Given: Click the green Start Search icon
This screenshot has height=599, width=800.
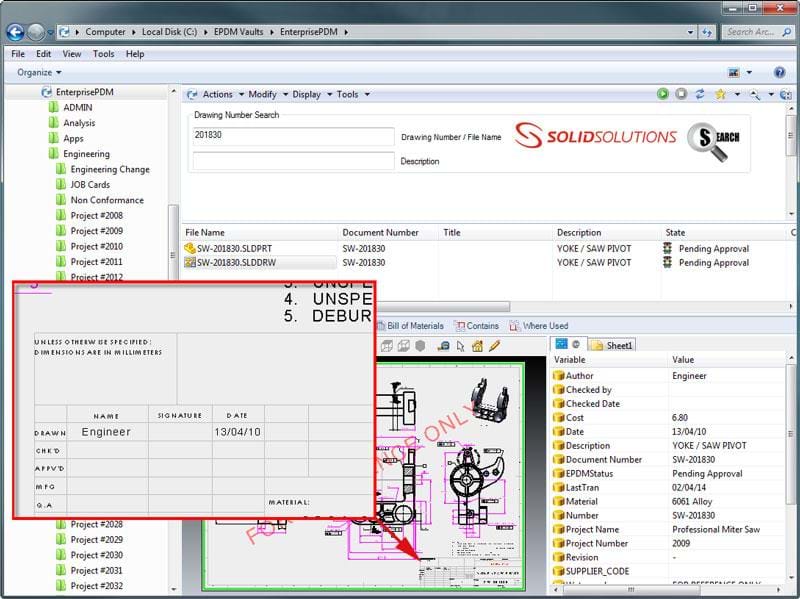Looking at the screenshot, I should coord(662,94).
